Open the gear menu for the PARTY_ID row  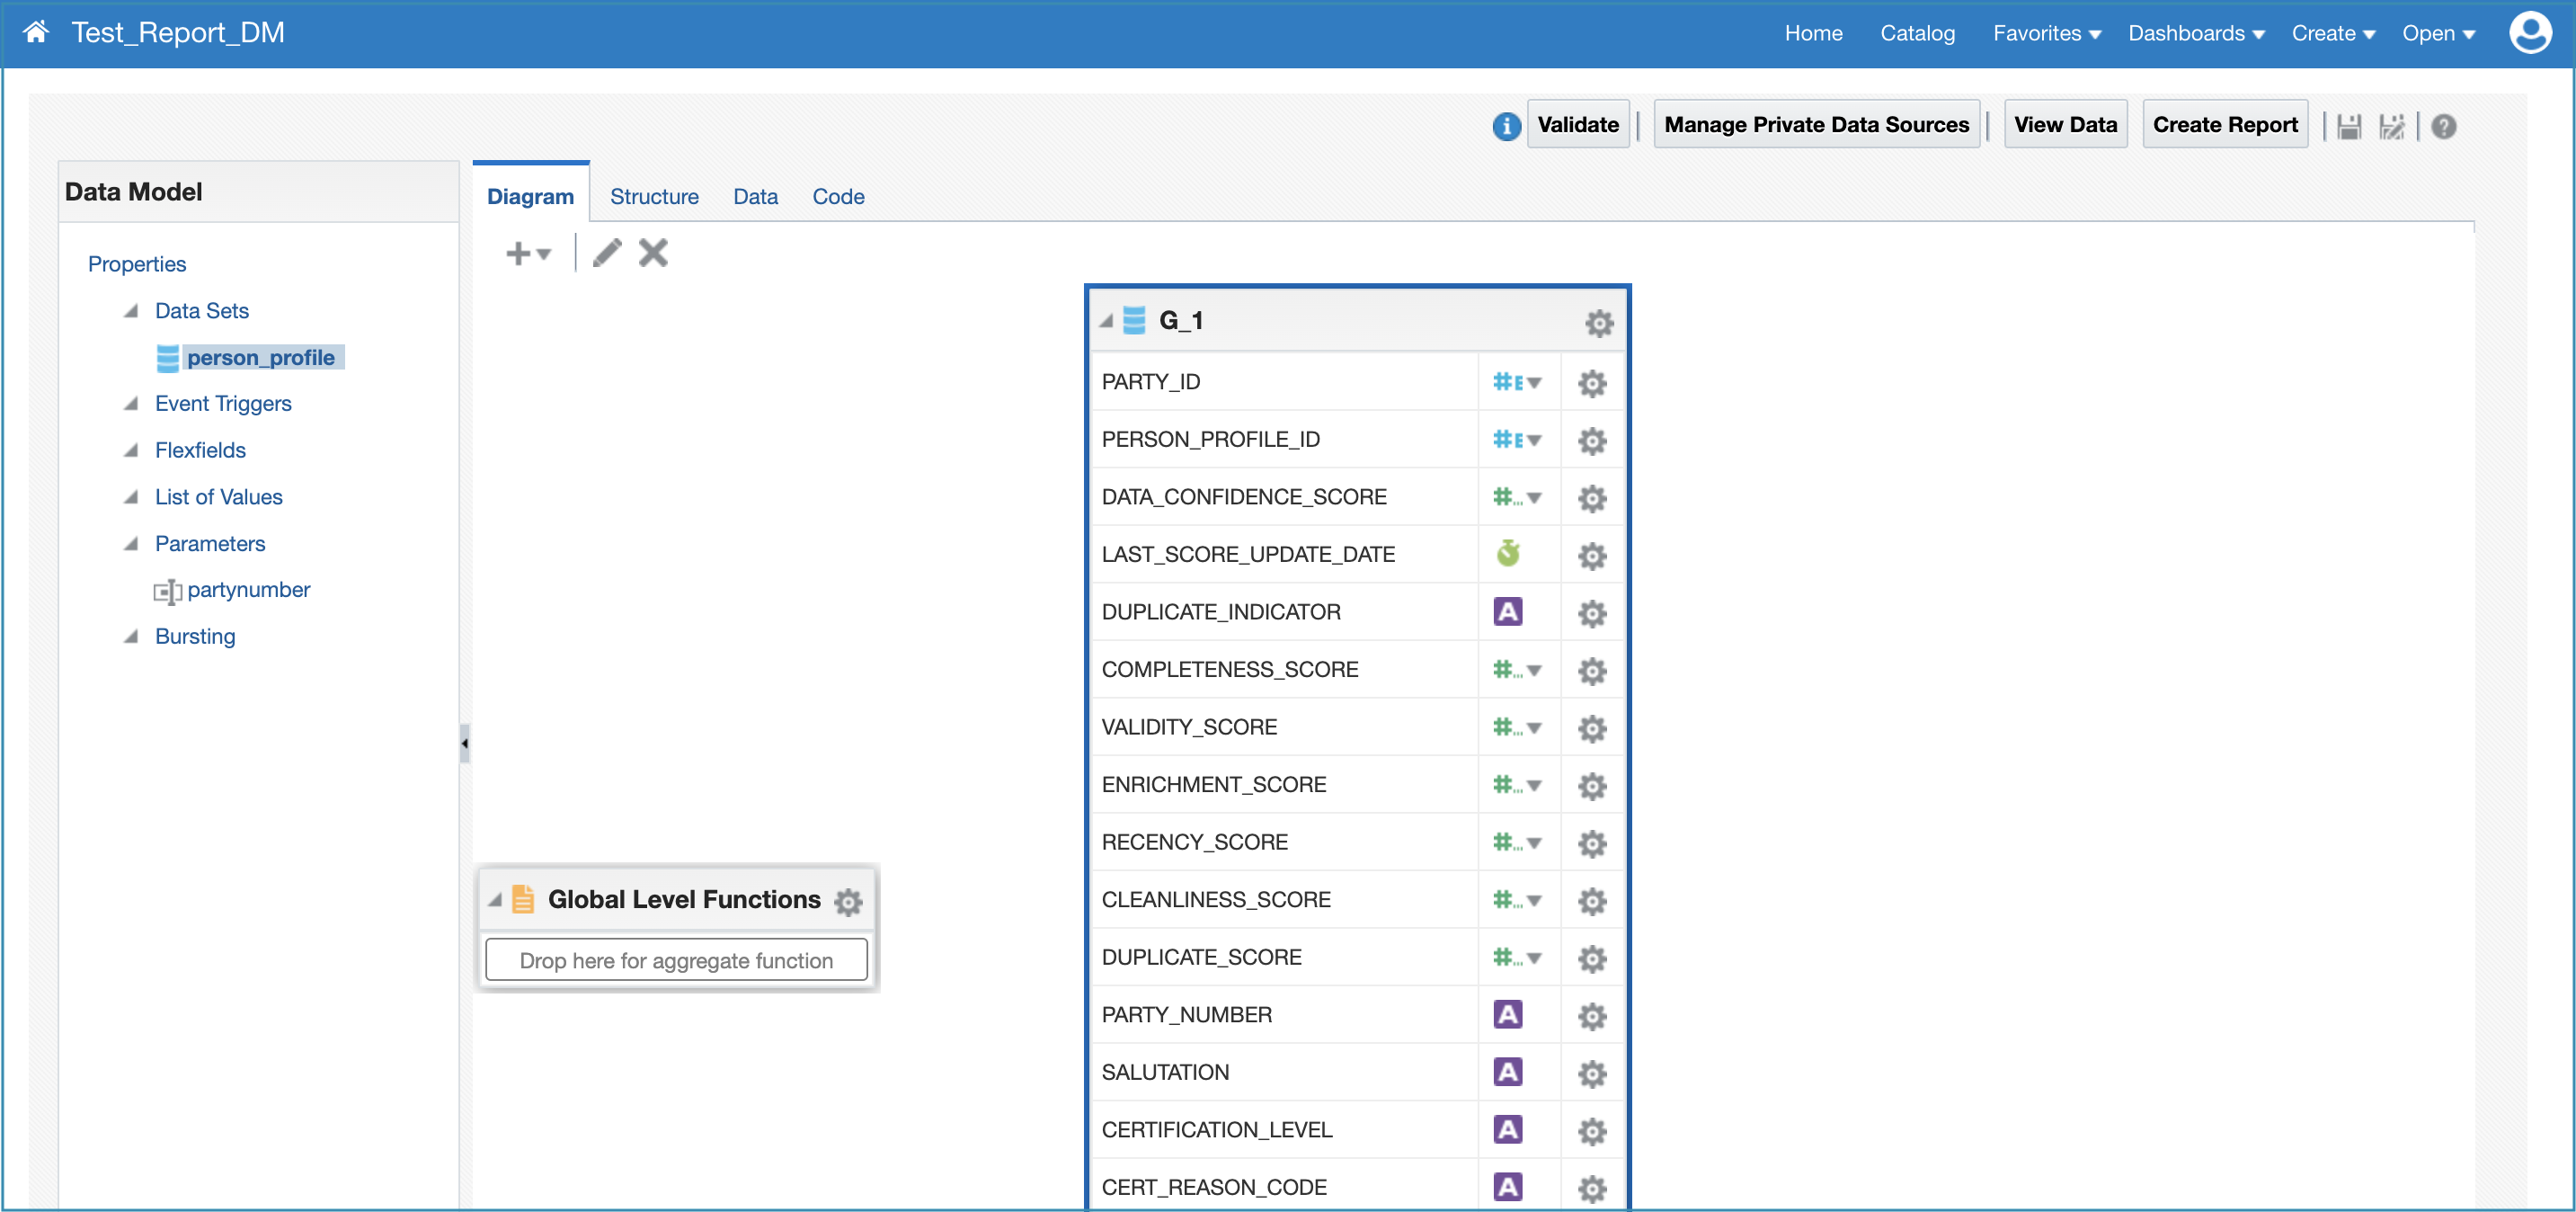point(1591,383)
